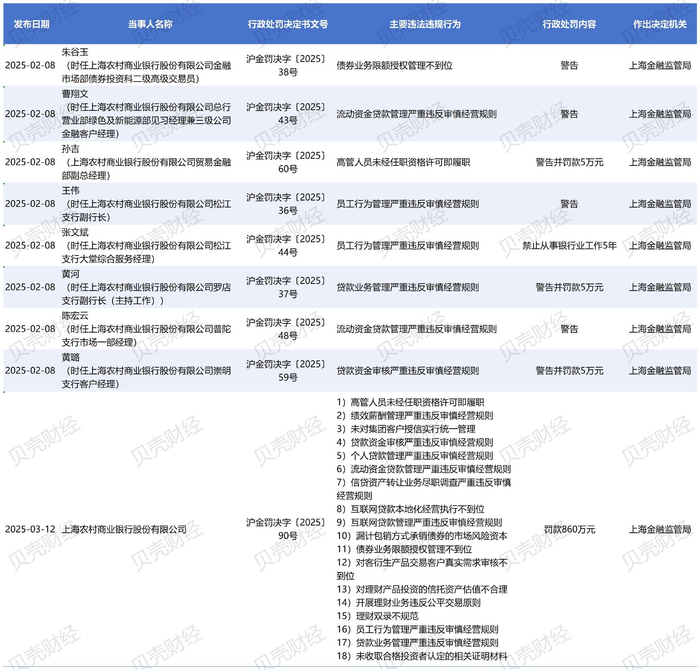This screenshot has height=670, width=700.
Task: Click the 行政处罚内容 column header
Action: pos(569,24)
